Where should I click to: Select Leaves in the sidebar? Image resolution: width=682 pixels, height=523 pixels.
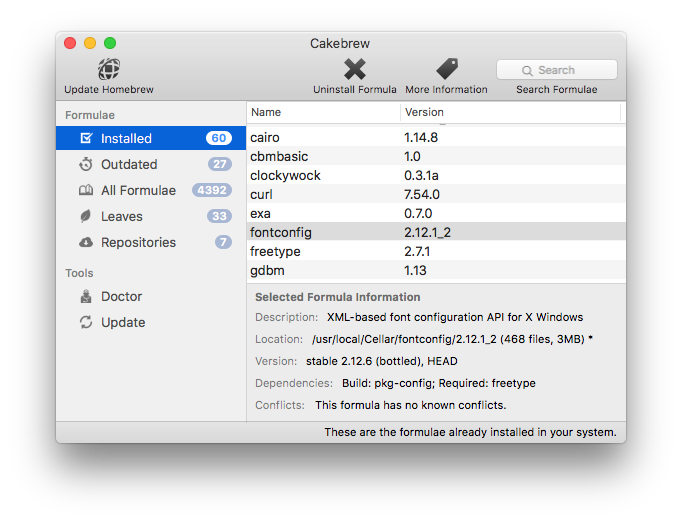coord(151,216)
